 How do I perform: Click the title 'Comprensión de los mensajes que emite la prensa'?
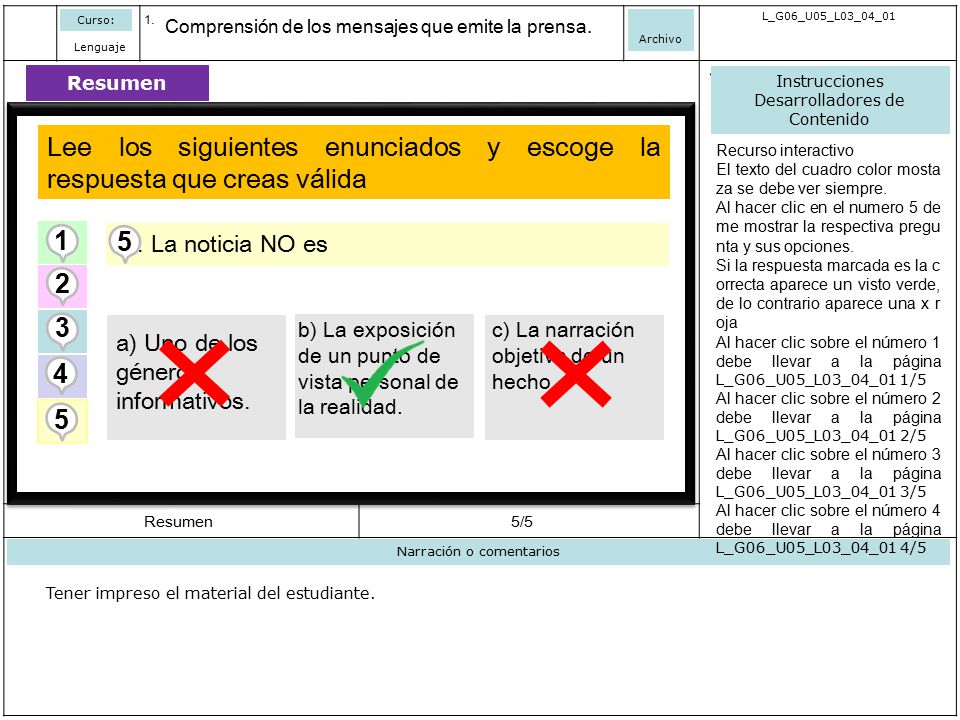click(378, 26)
